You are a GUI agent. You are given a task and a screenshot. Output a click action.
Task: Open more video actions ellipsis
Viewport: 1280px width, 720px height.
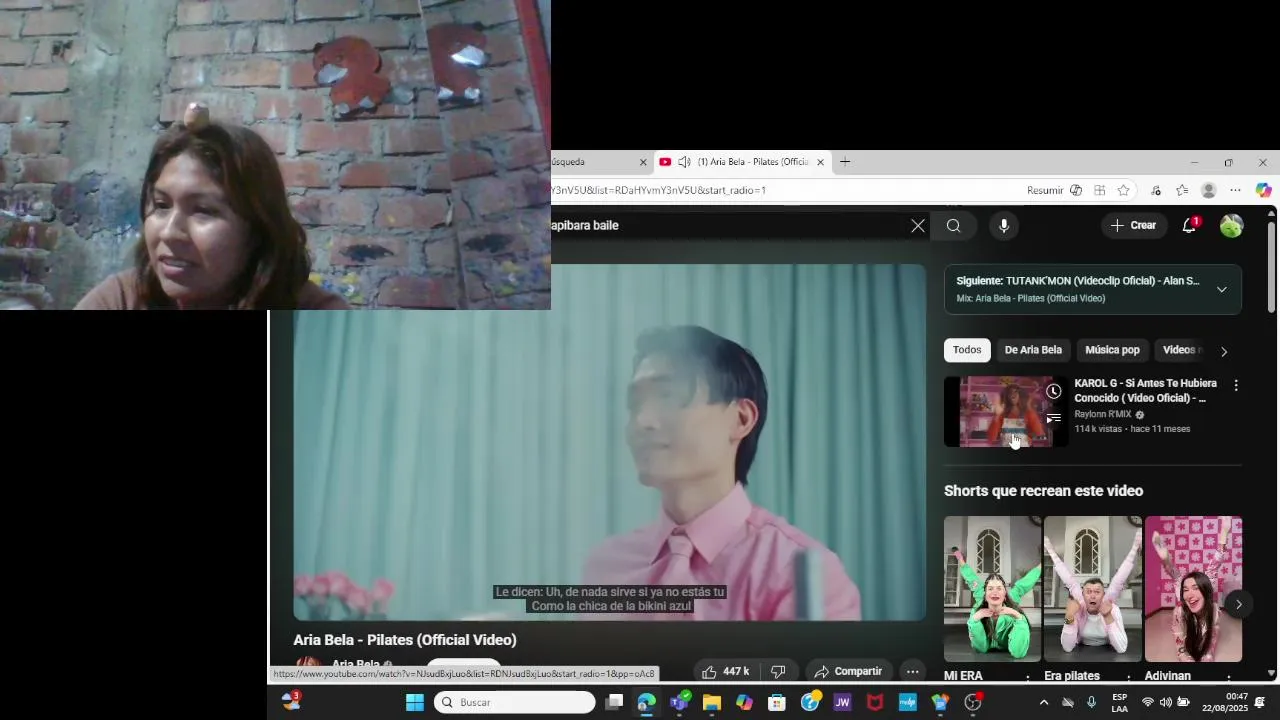click(912, 672)
